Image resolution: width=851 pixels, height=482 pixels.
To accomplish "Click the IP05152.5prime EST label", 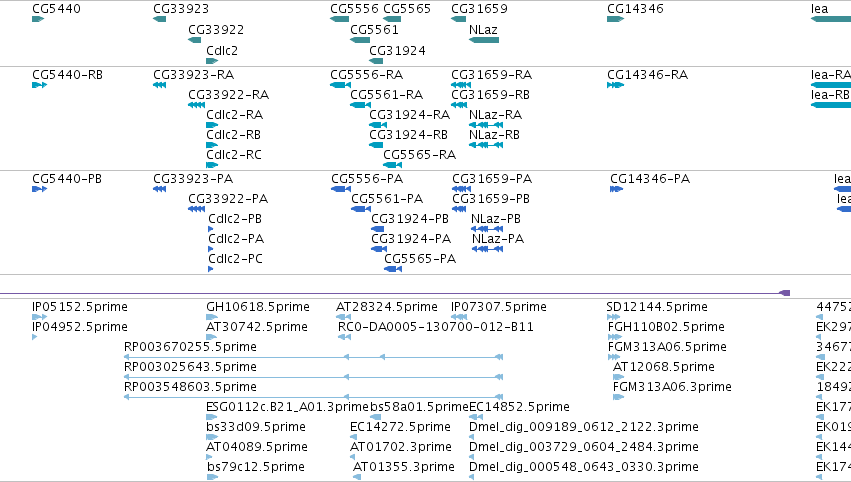I will click(x=80, y=307).
